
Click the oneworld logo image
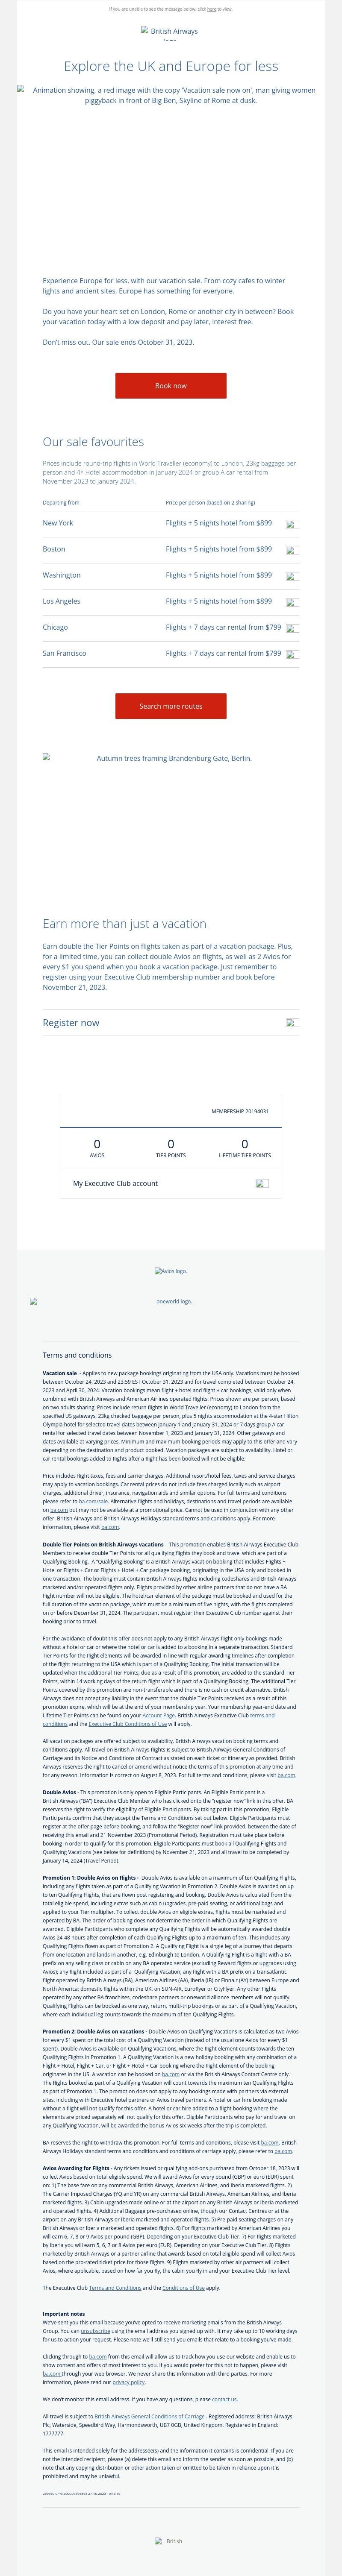(171, 1302)
